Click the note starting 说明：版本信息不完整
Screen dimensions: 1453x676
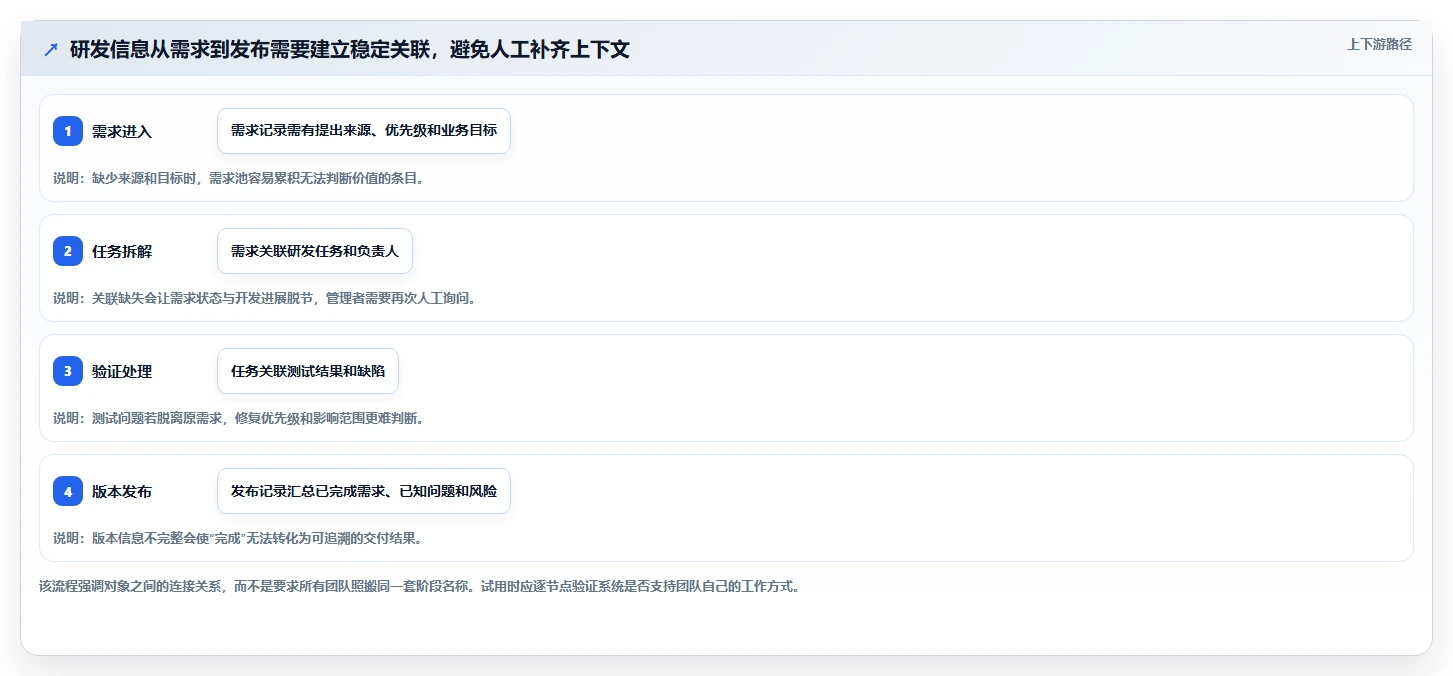click(238, 538)
